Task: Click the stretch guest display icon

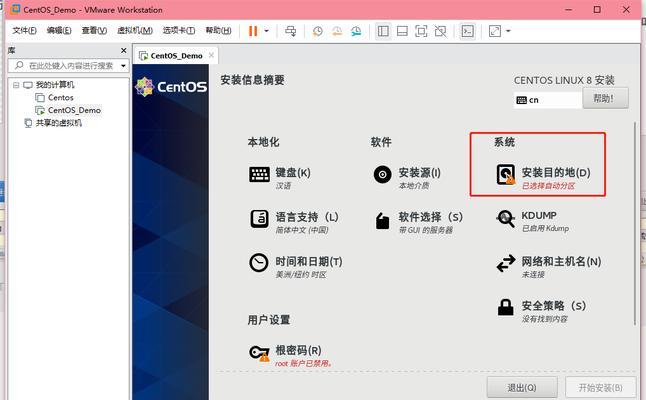Action: point(495,31)
